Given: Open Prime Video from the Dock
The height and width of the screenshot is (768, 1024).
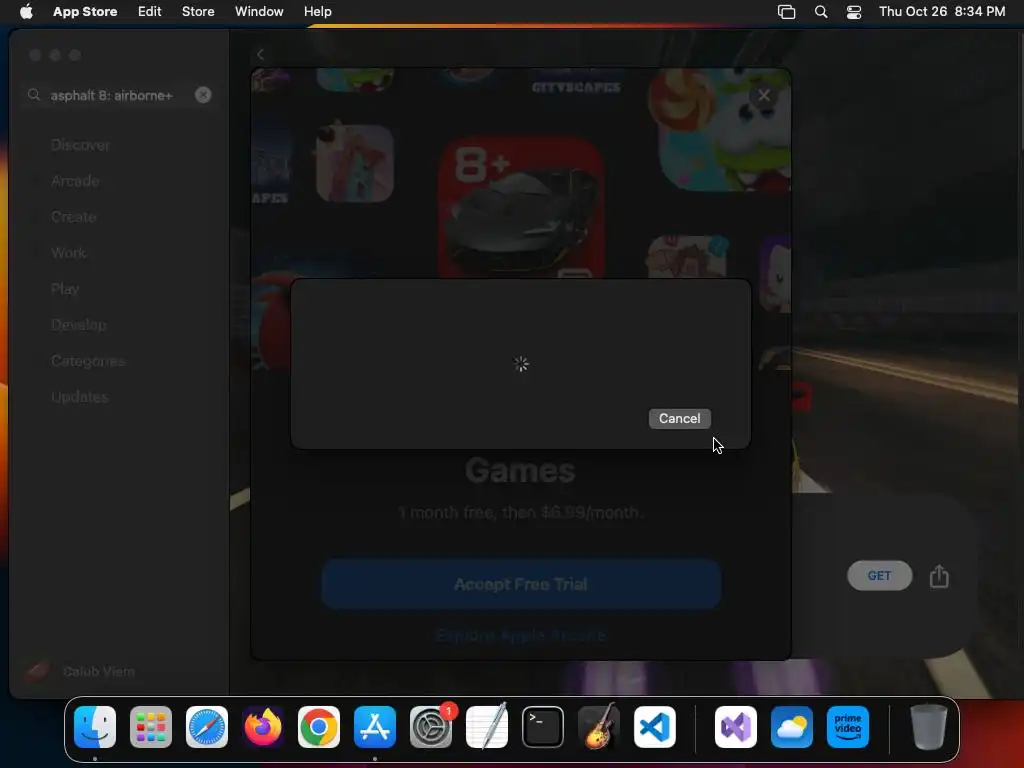Looking at the screenshot, I should 848,727.
